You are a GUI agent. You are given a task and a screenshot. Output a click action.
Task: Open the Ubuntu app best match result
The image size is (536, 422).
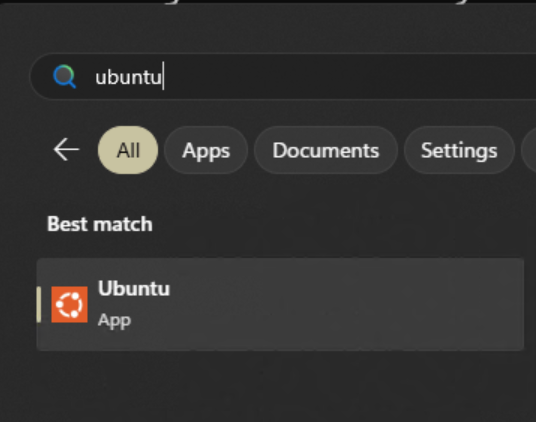280,304
